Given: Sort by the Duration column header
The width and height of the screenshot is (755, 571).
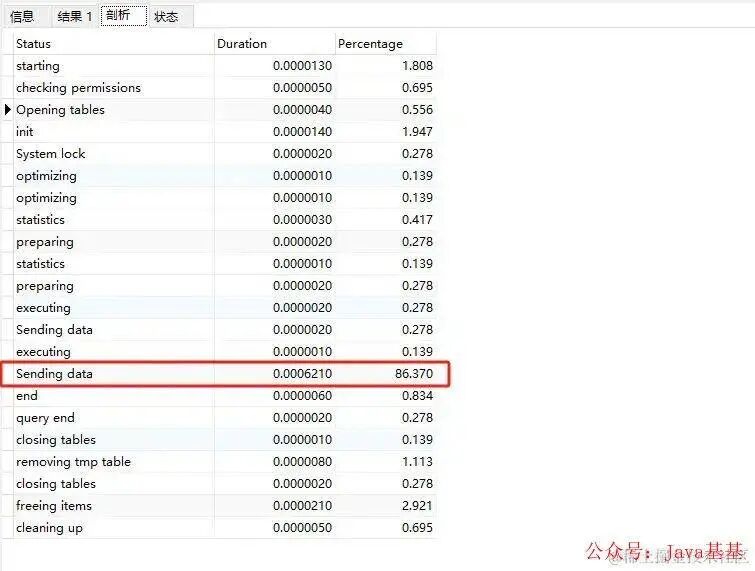Looking at the screenshot, I should coord(274,44).
